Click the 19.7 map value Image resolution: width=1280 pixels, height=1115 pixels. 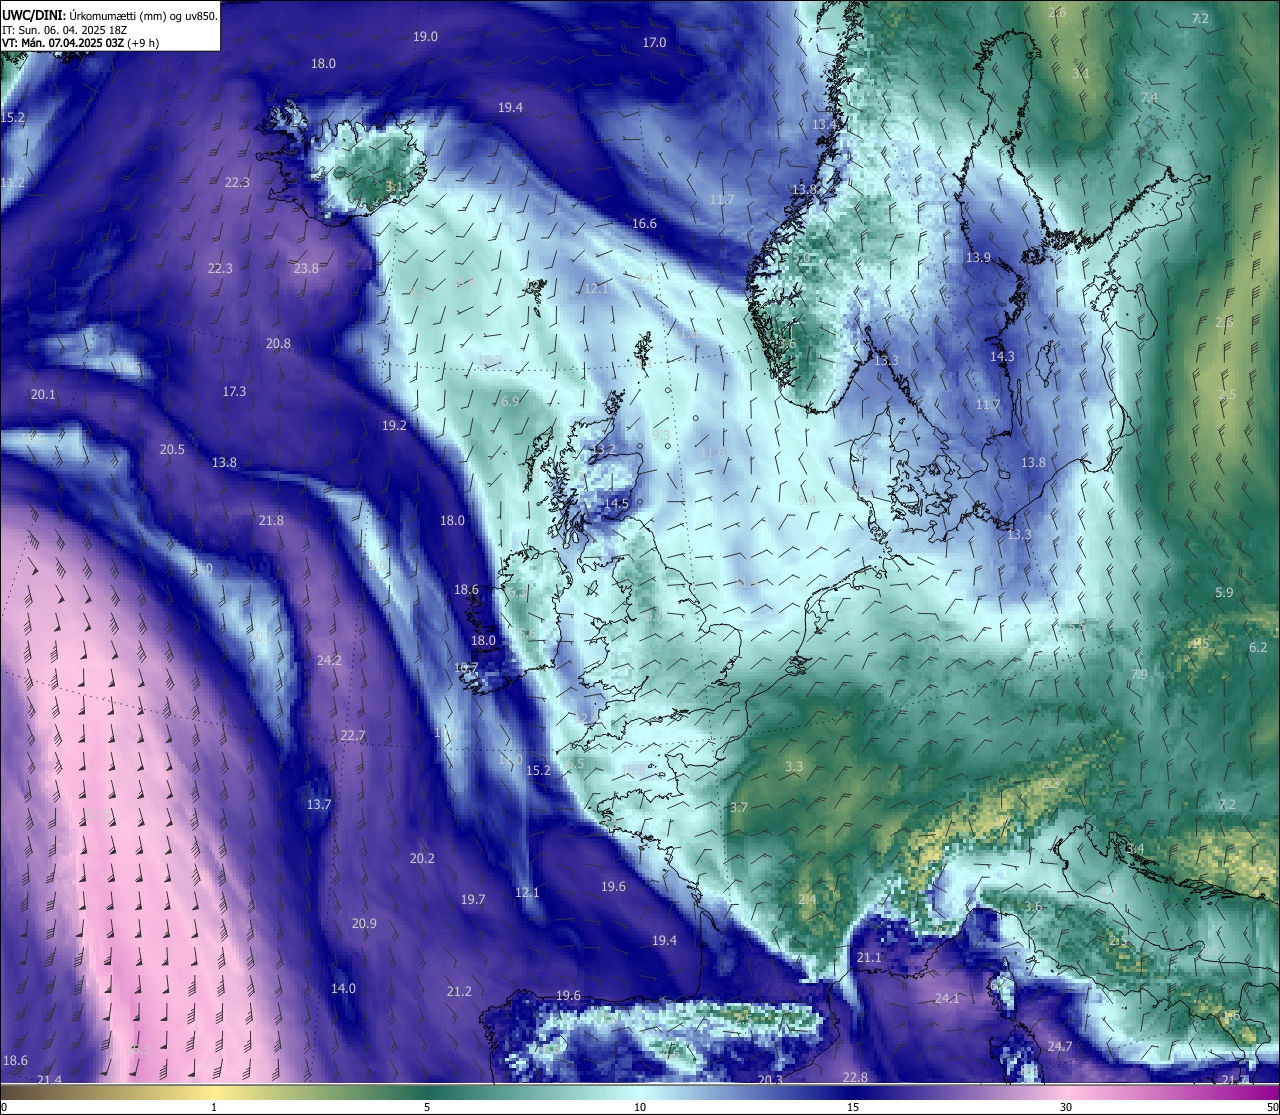473,899
